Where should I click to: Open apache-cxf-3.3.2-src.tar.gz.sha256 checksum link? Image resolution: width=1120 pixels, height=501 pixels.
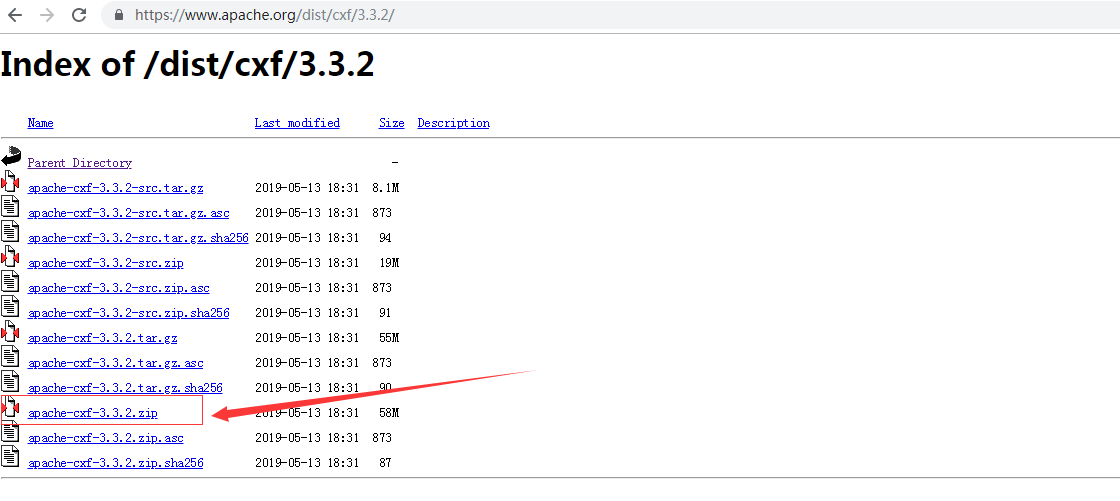[138, 238]
